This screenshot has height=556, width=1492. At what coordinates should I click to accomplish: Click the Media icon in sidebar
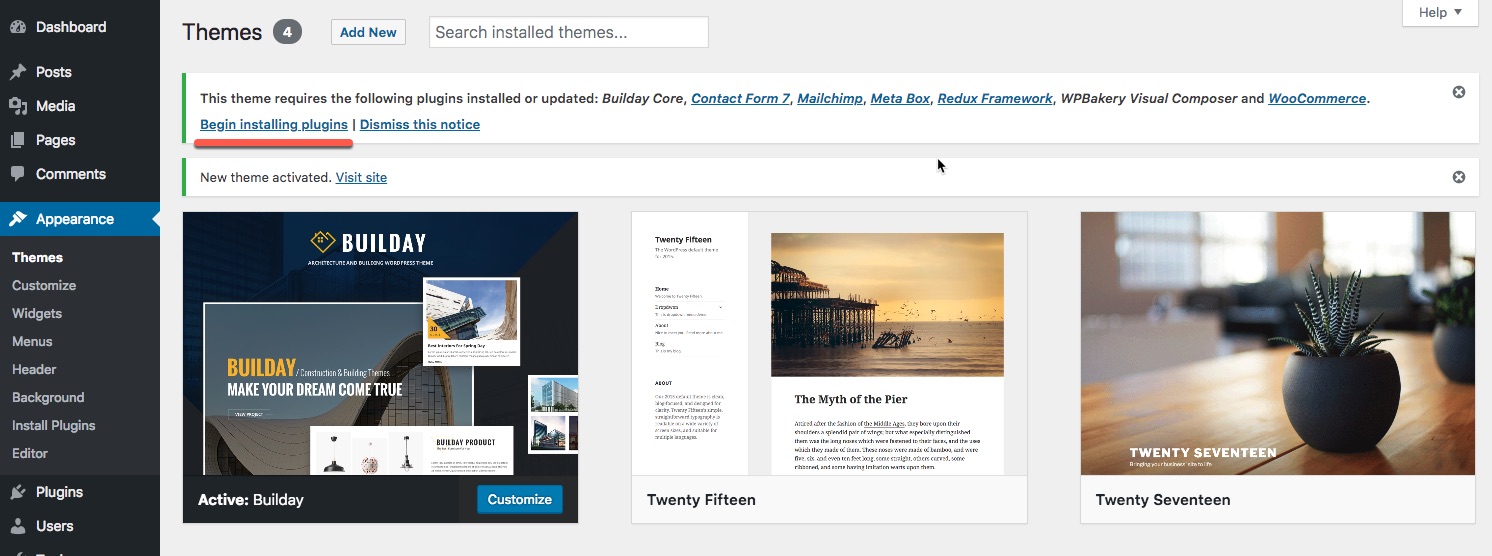point(18,106)
